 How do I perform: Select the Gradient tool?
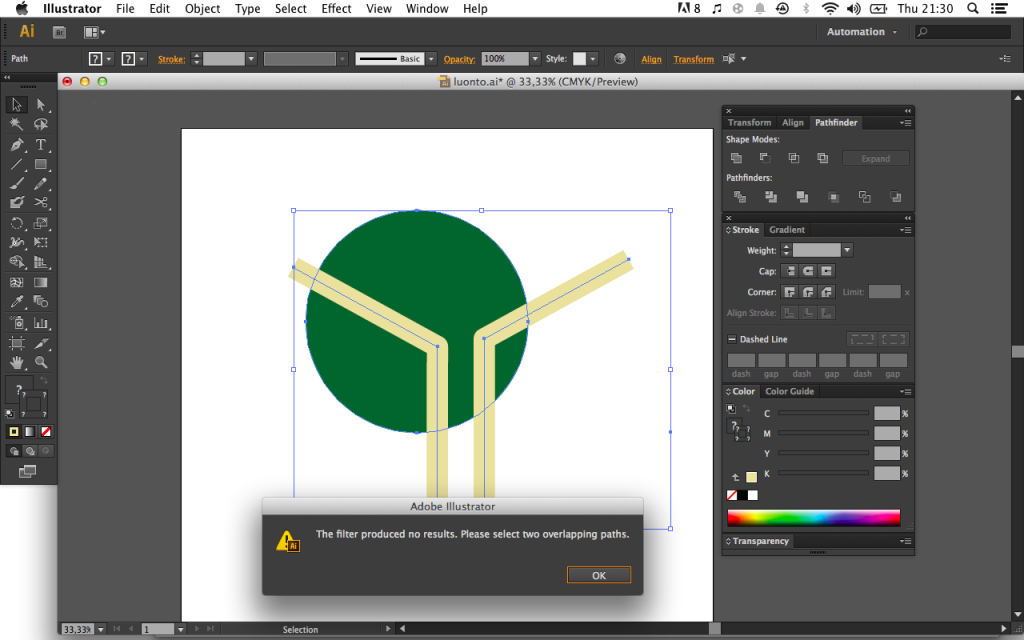41,282
